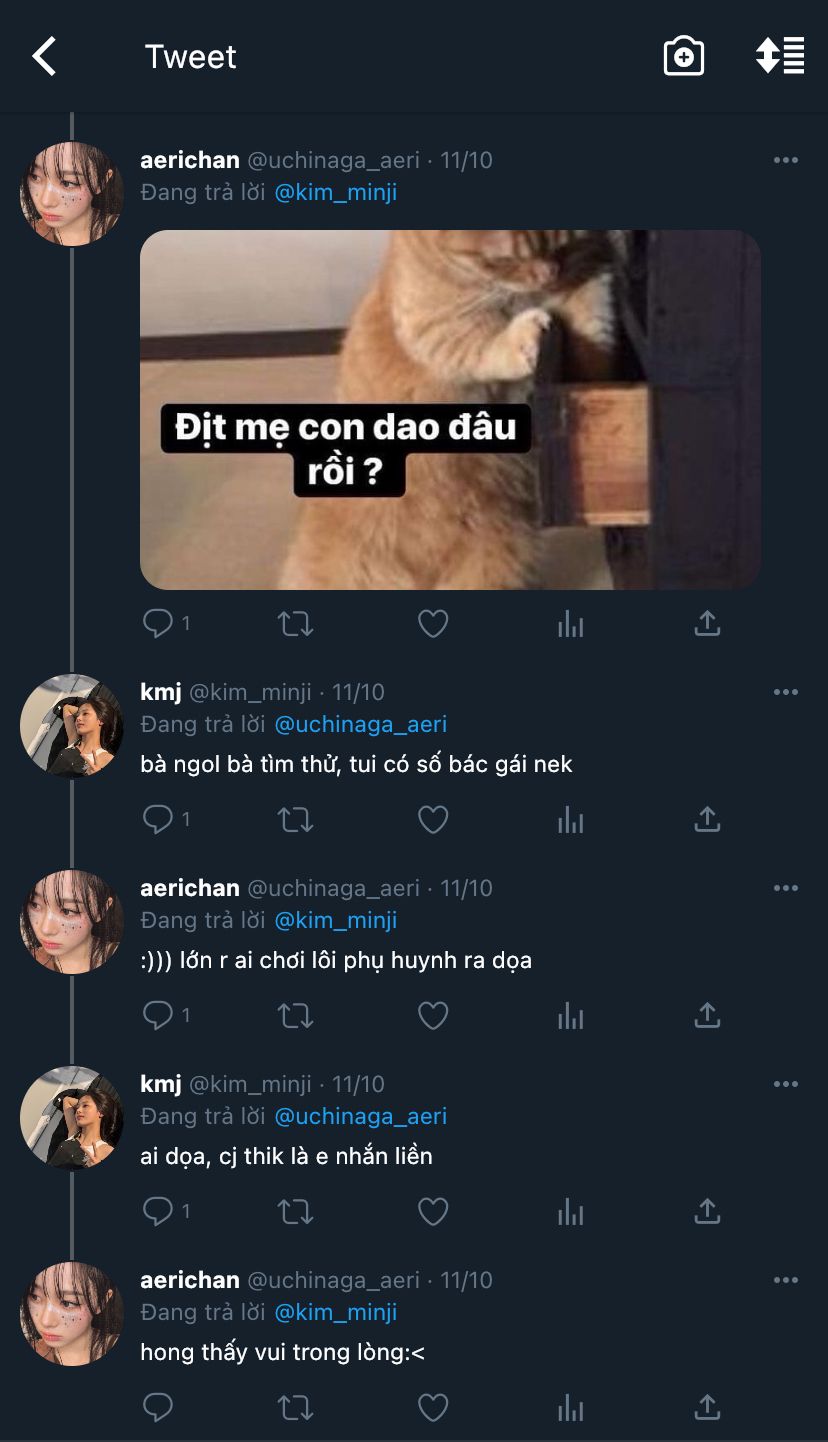Viewport: 828px width, 1442px height.
Task: Open the orange cat meme image
Action: [x=450, y=410]
